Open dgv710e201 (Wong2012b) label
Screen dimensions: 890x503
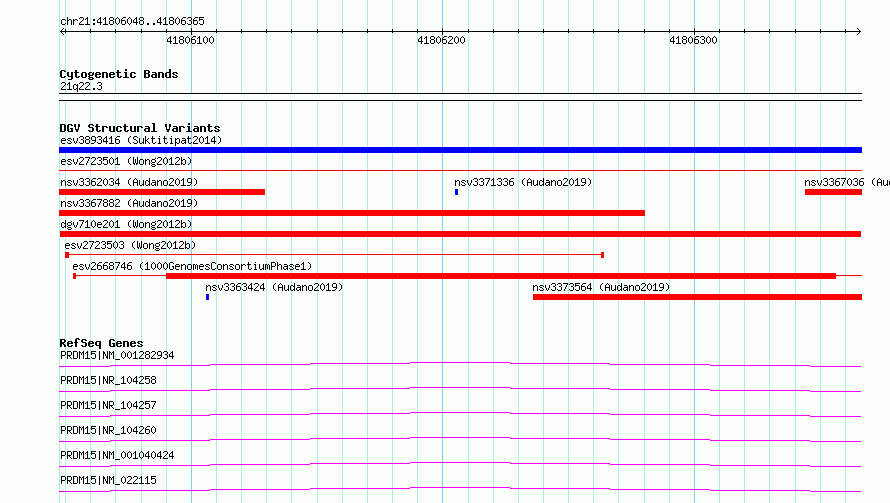pos(126,224)
